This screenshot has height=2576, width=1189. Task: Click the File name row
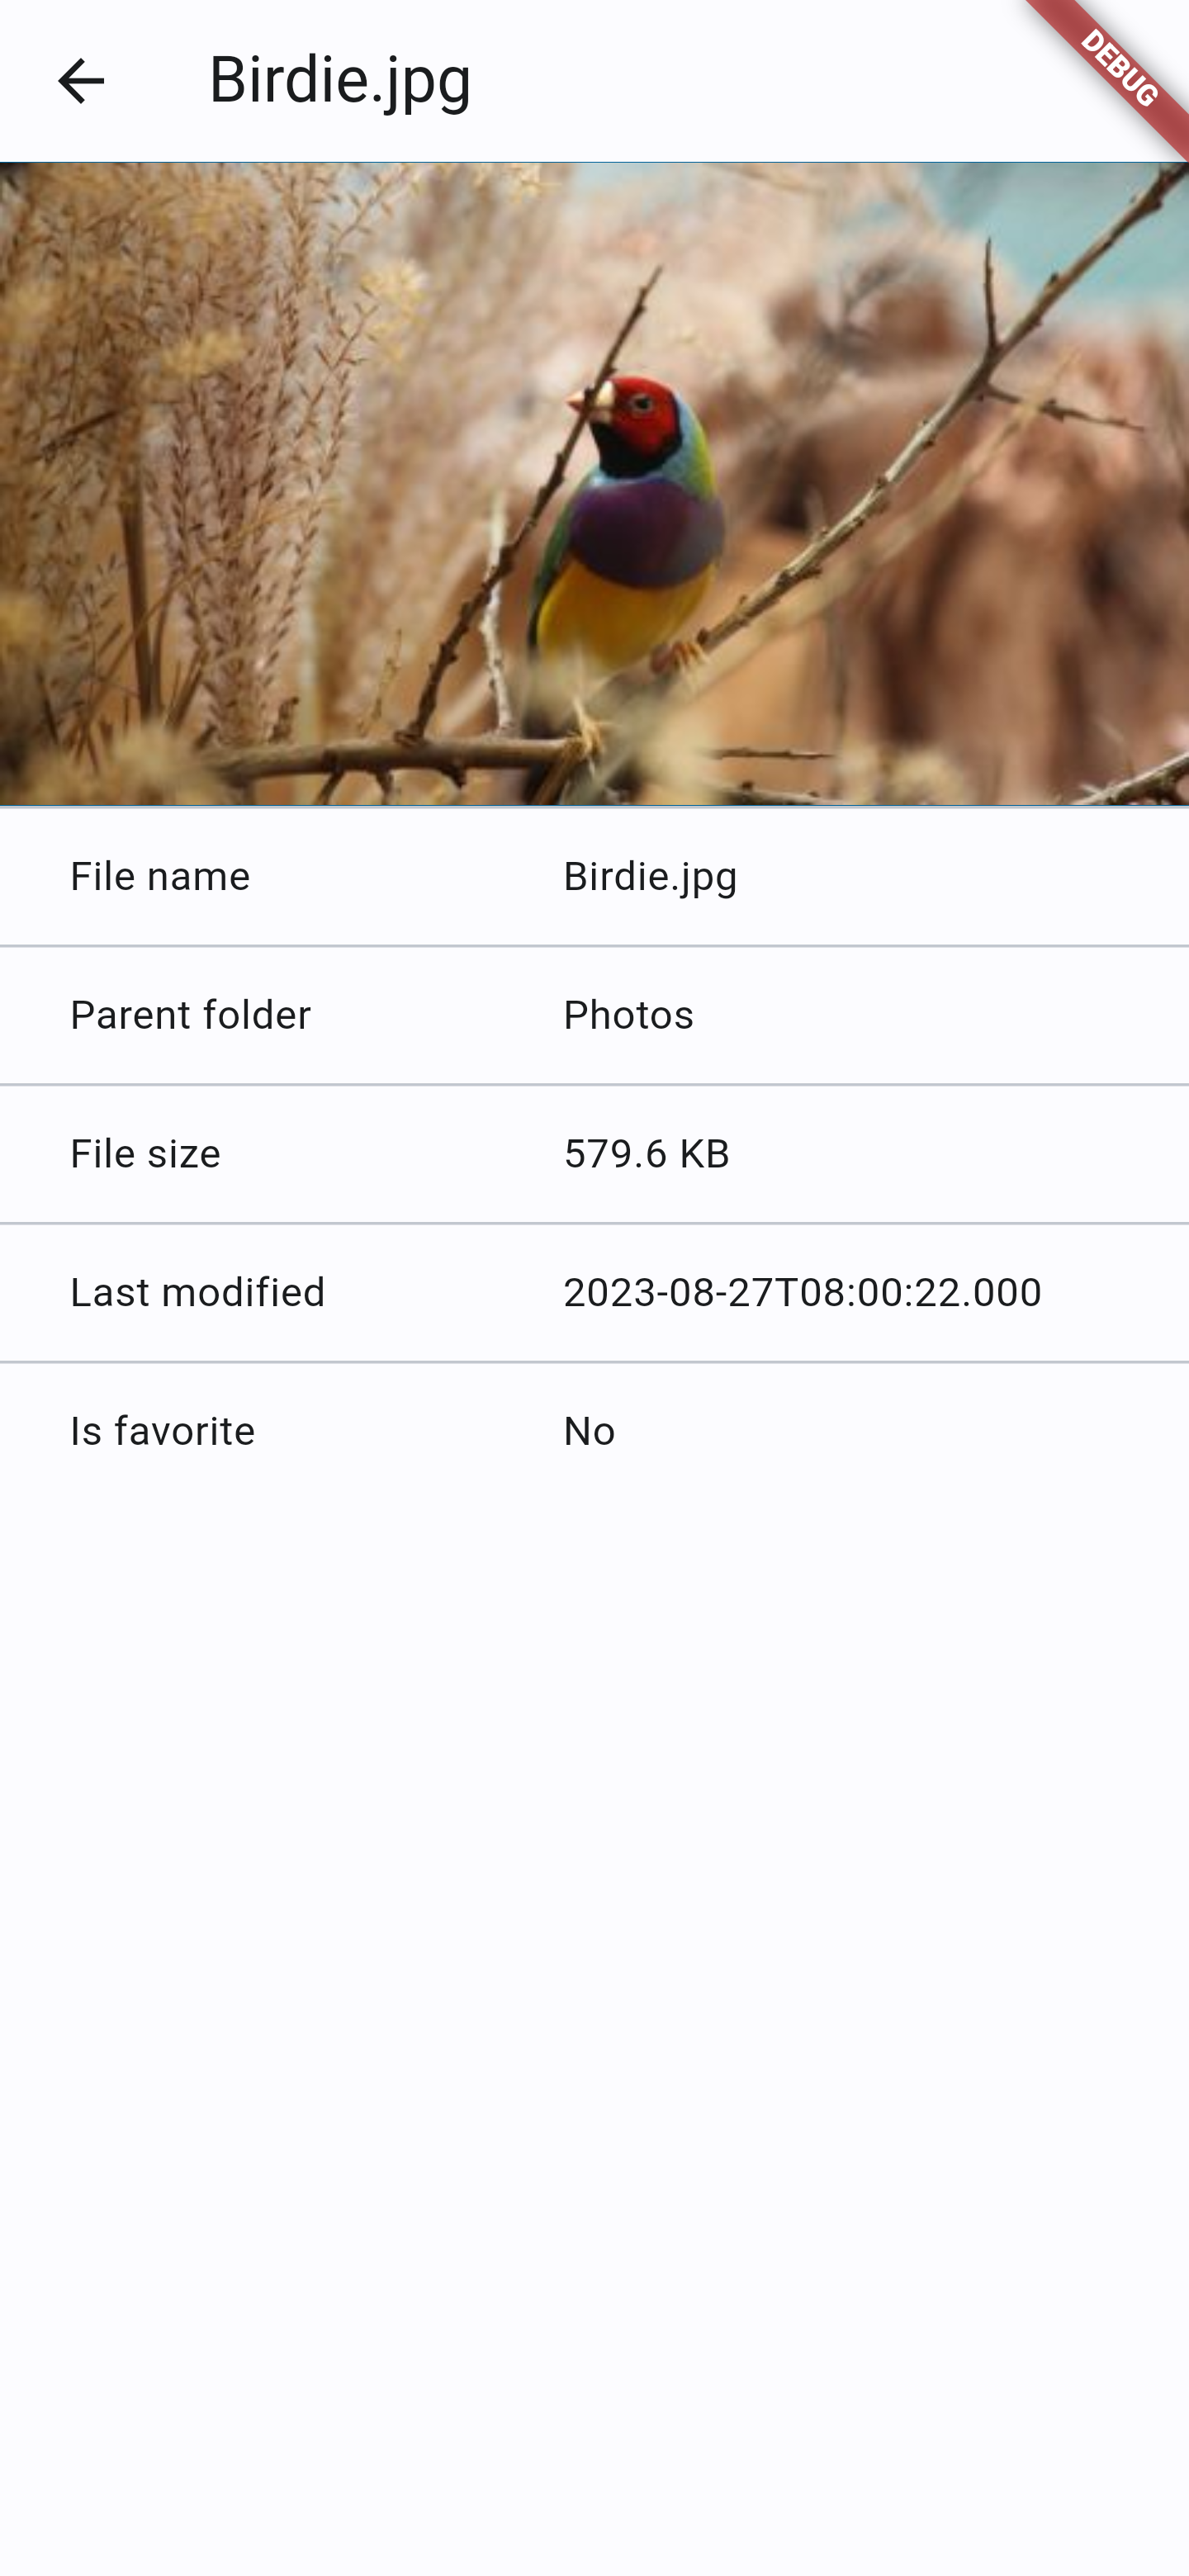coord(594,877)
